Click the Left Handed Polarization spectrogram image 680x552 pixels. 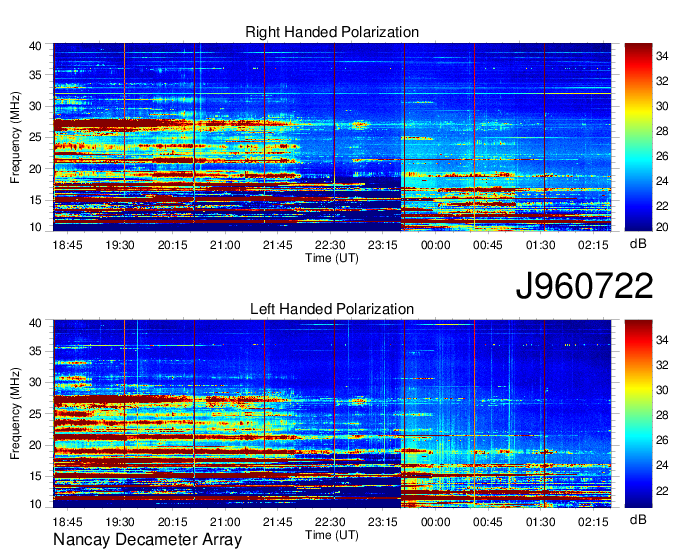tap(332, 414)
